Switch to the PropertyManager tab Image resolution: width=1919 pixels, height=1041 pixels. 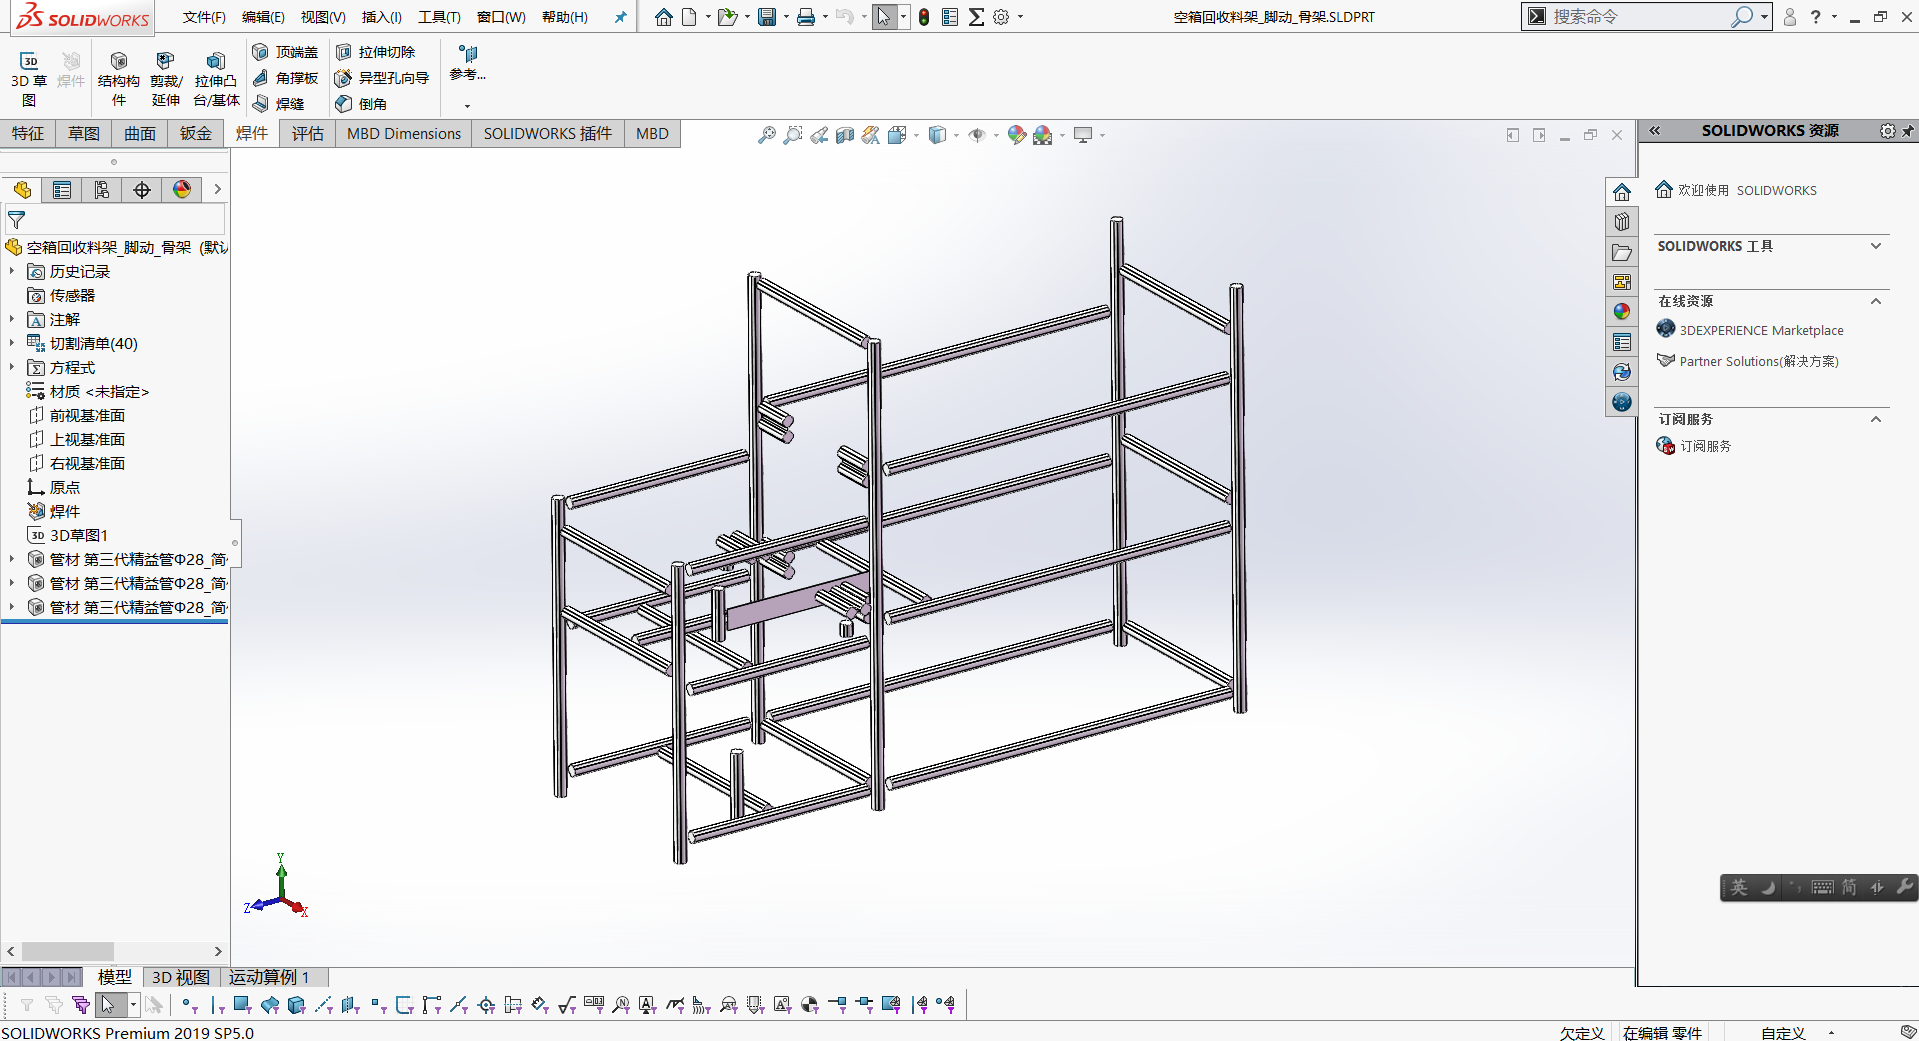coord(62,190)
